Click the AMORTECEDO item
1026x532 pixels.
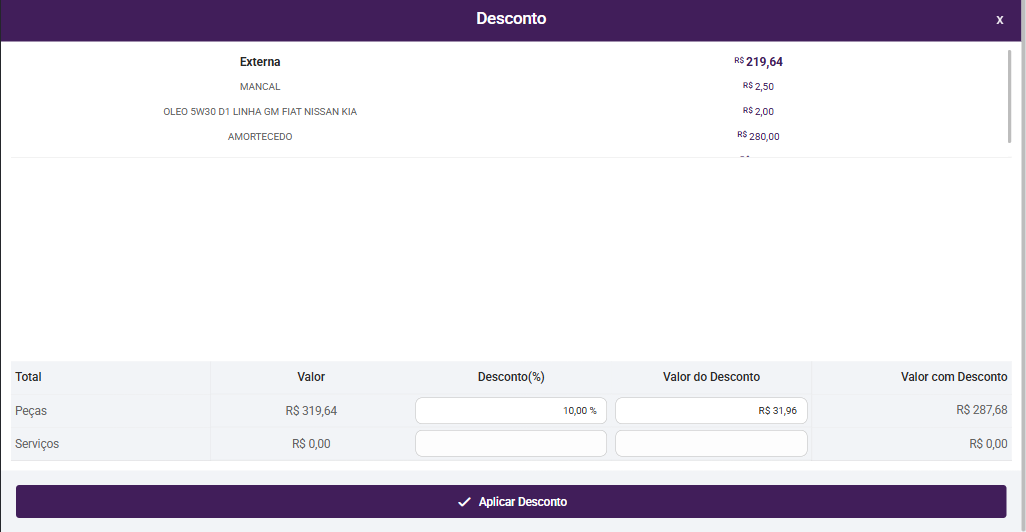260,137
